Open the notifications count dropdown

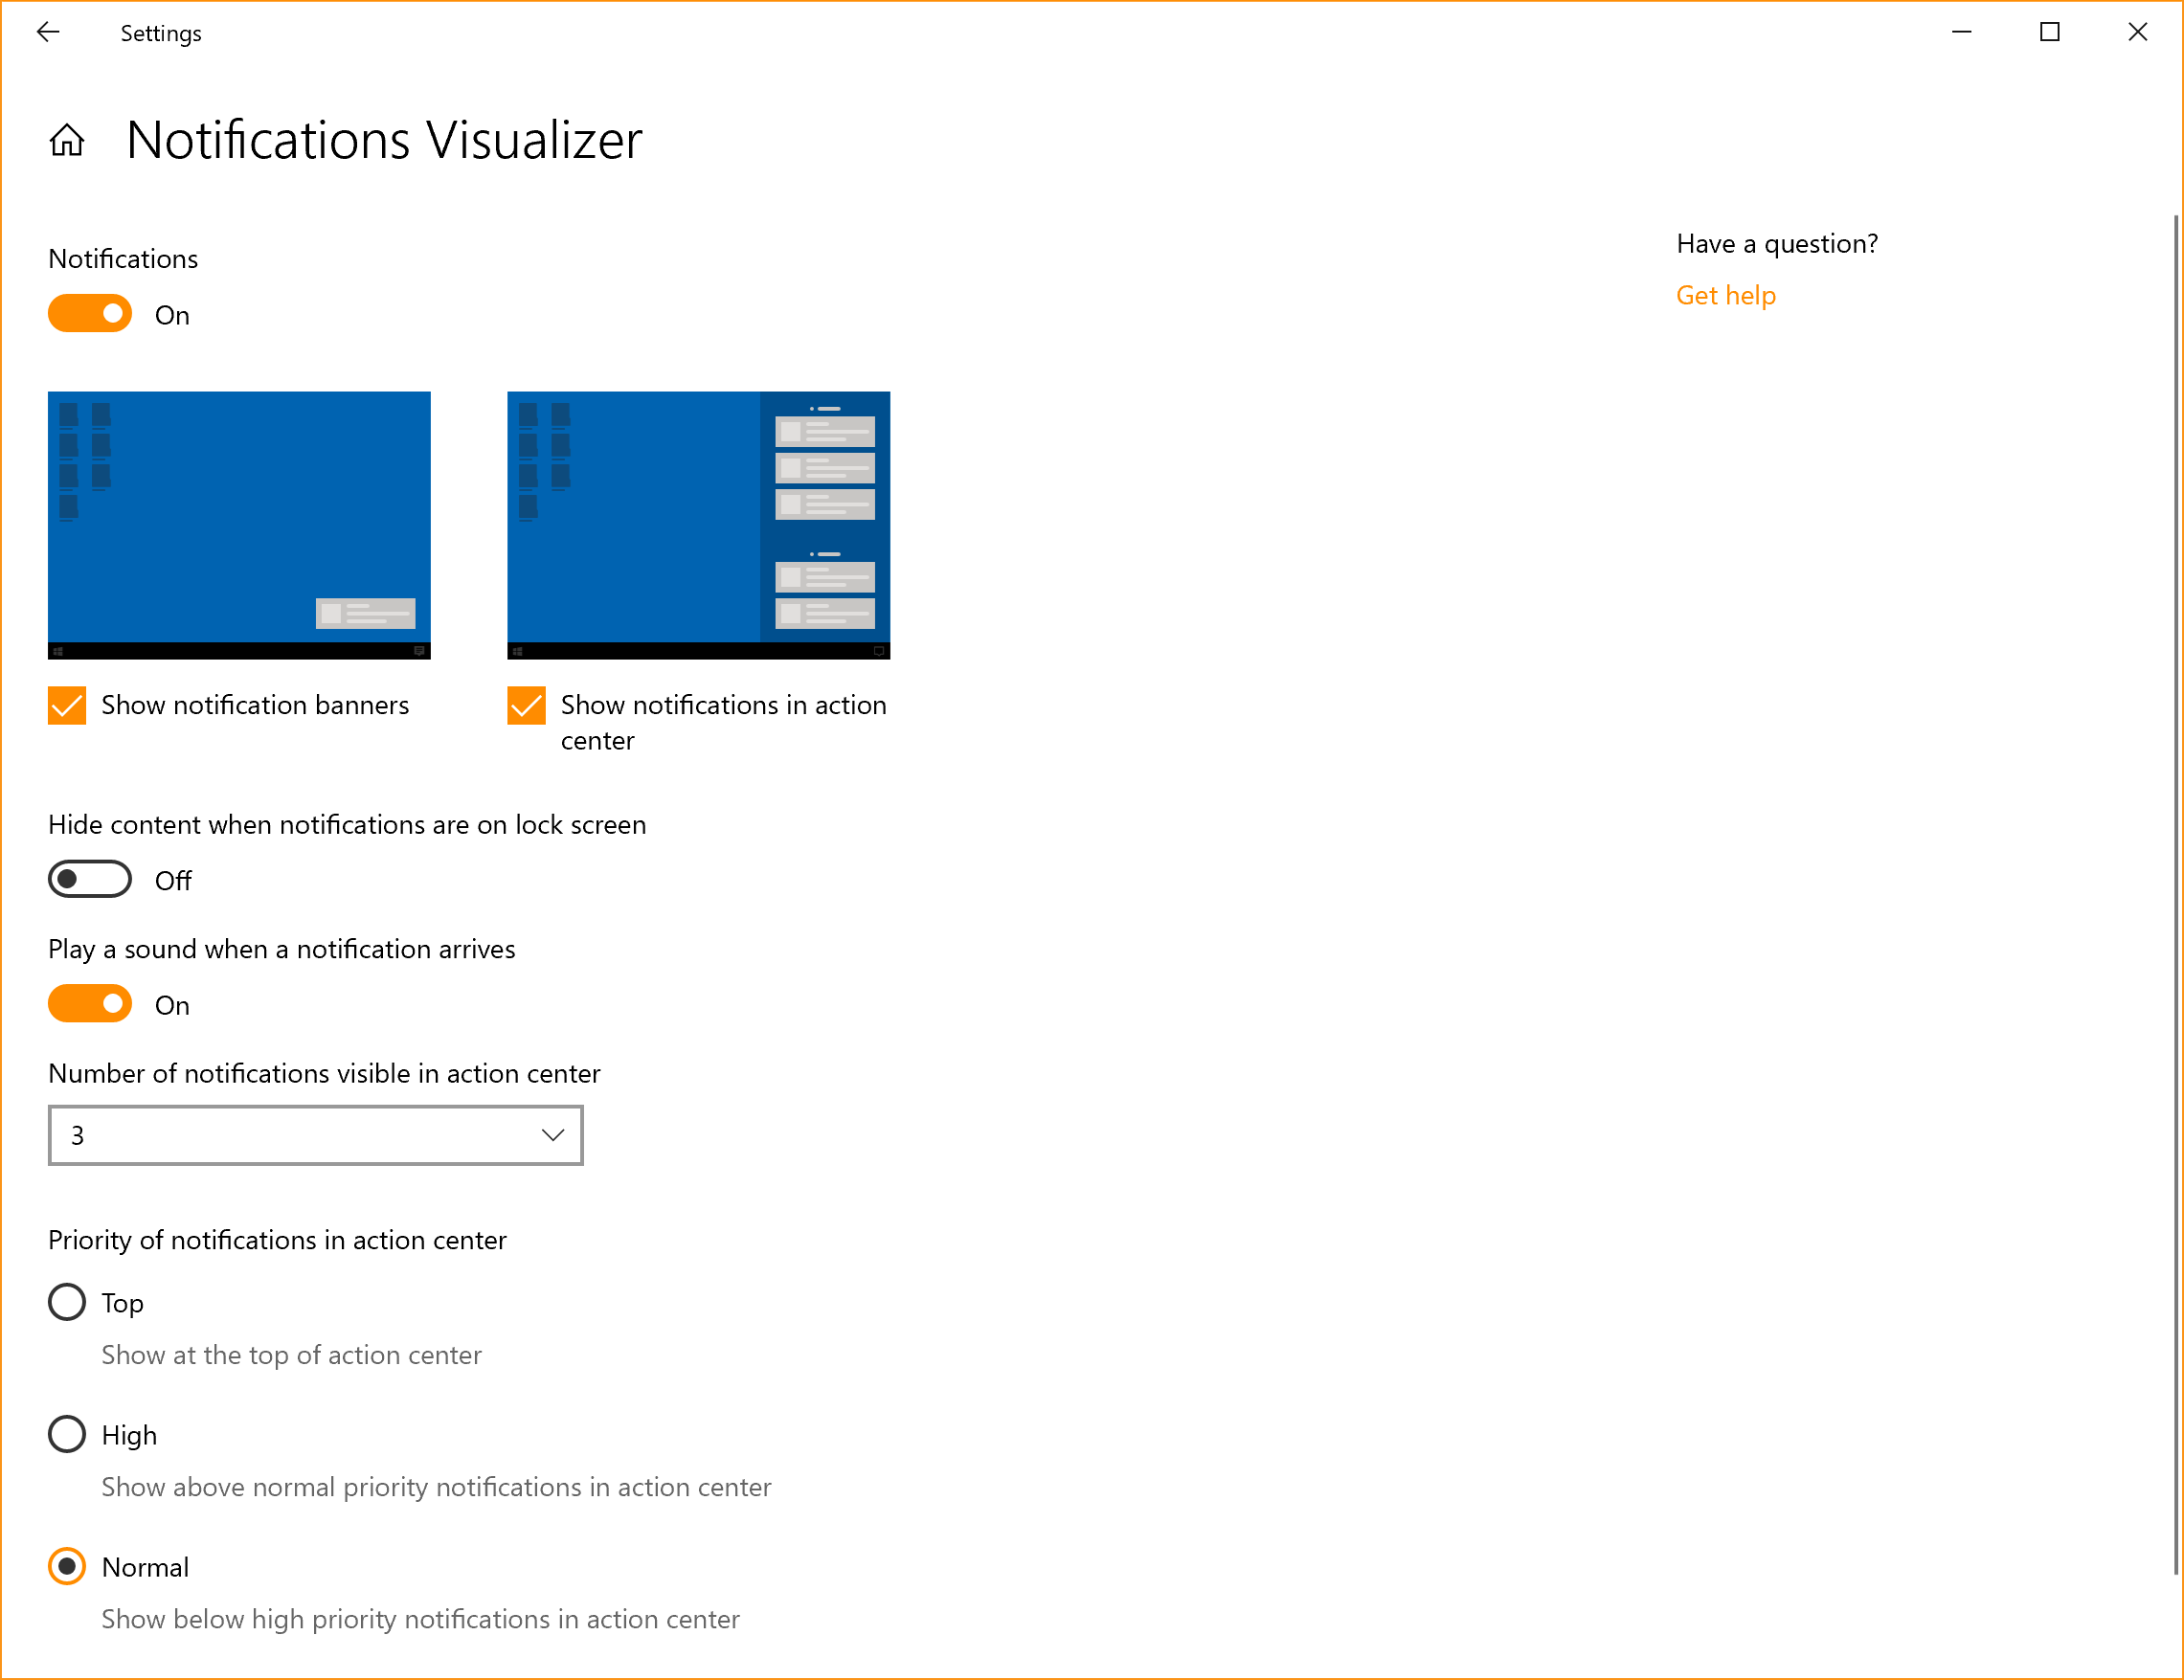[318, 1134]
